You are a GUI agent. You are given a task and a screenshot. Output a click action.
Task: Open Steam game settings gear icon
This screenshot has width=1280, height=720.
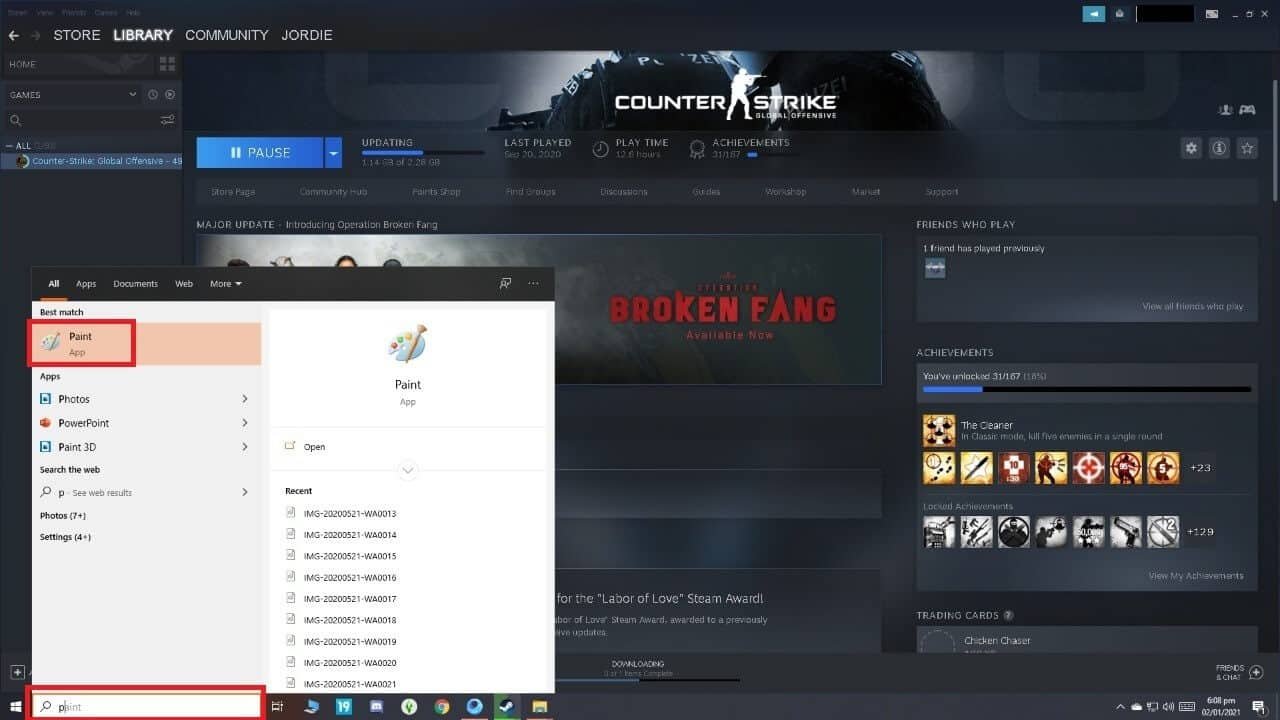click(x=1191, y=148)
